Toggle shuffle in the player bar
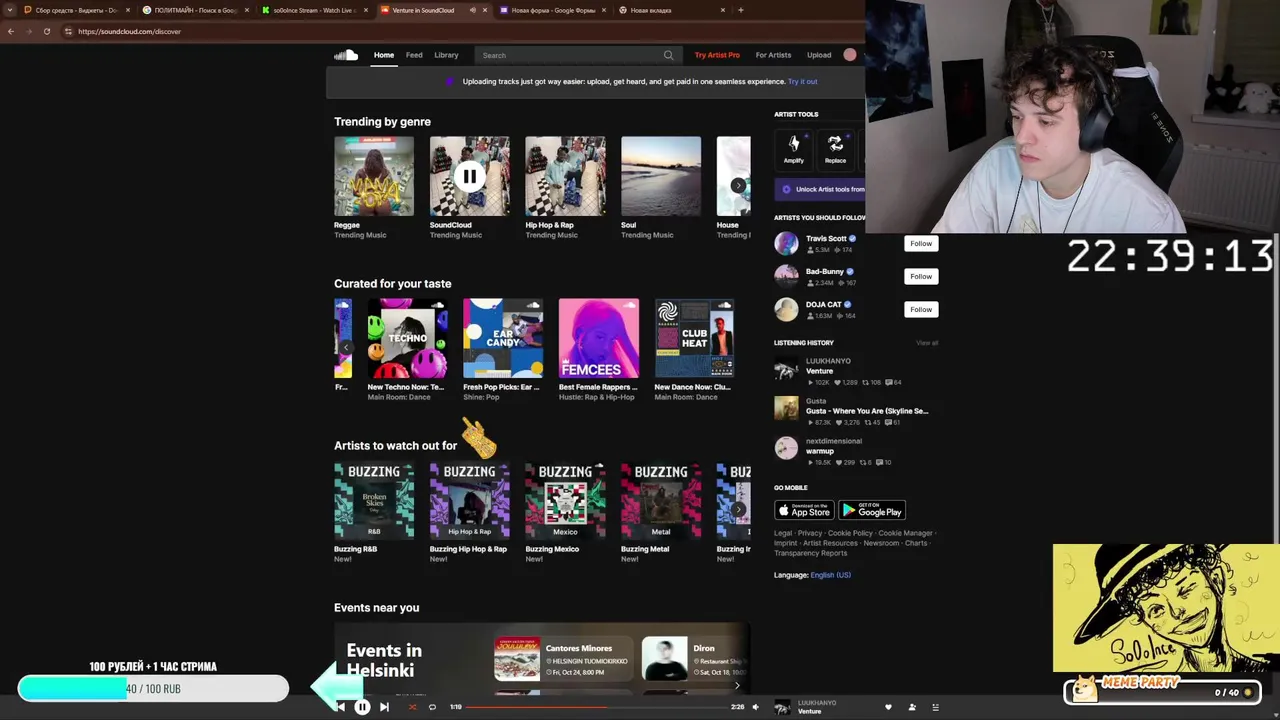This screenshot has height=720, width=1280. (x=411, y=707)
